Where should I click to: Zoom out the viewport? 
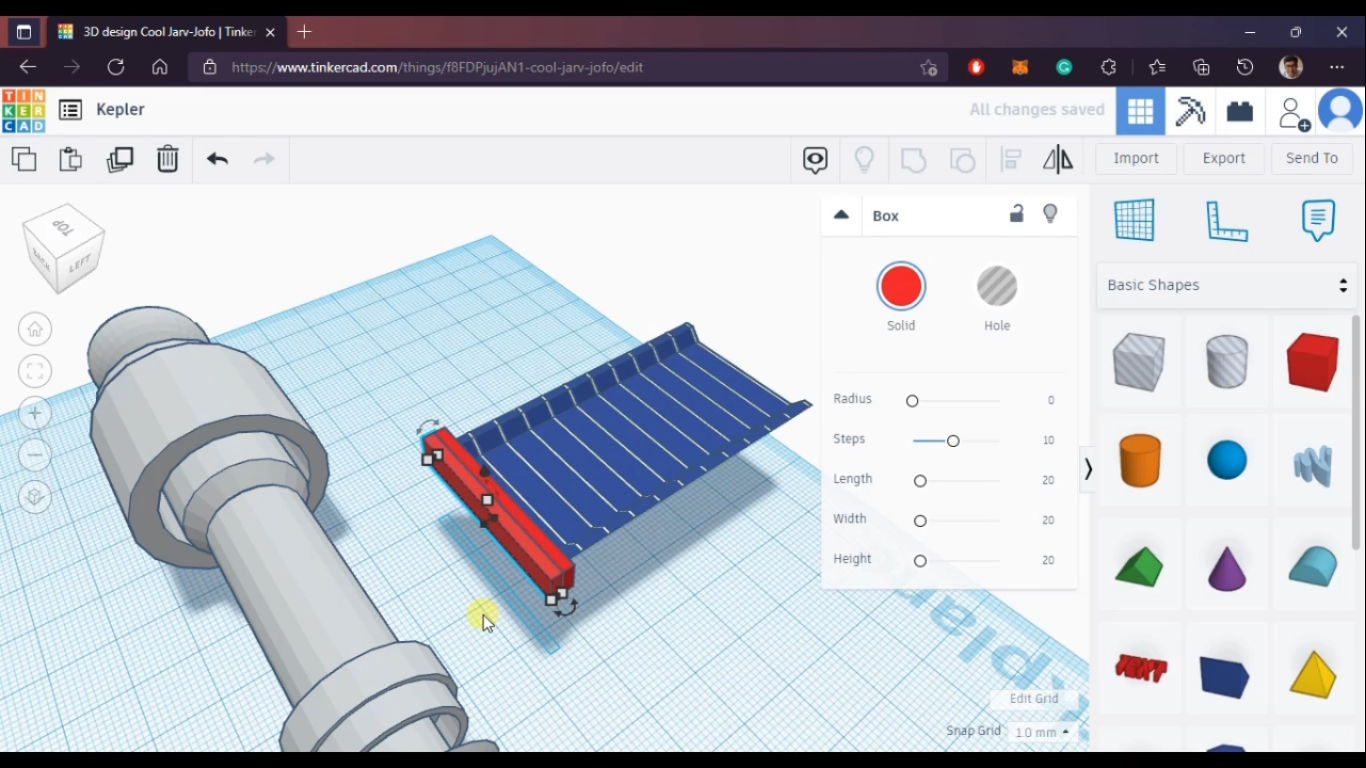[35, 455]
